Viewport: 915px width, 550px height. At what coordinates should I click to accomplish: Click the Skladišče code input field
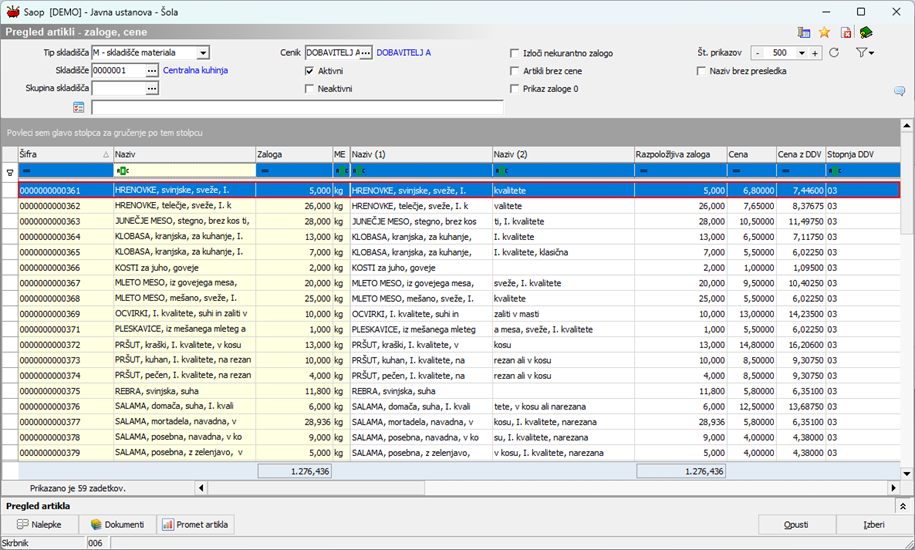[x=118, y=71]
